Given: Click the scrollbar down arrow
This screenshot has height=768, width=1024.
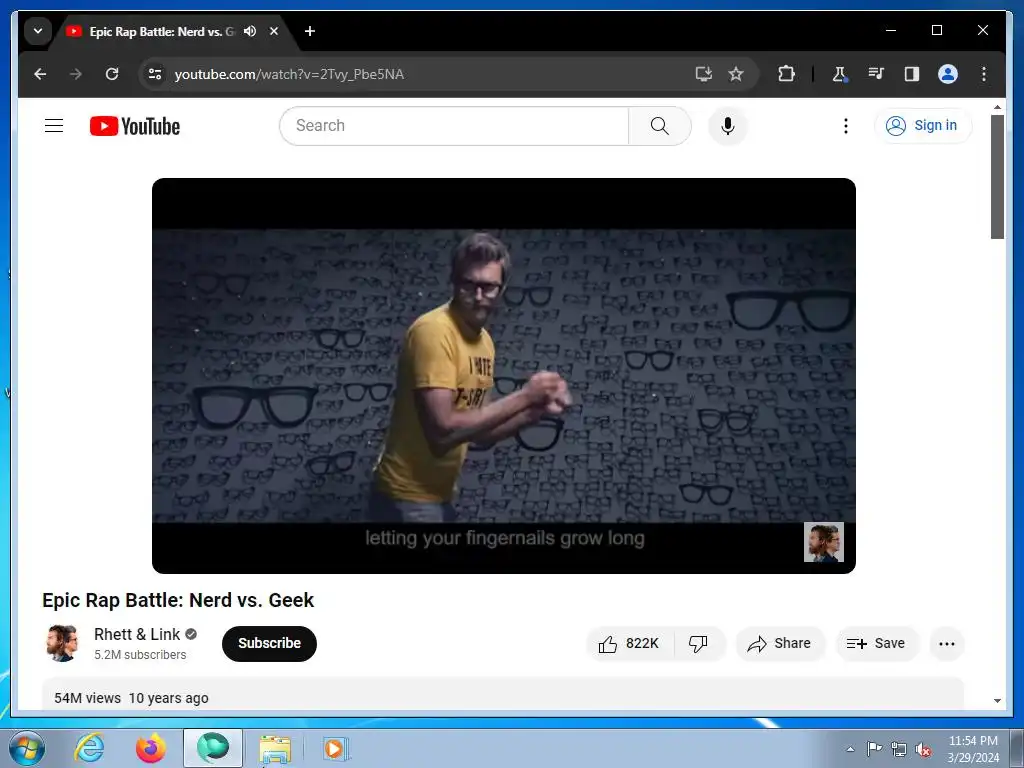Looking at the screenshot, I should (x=997, y=701).
